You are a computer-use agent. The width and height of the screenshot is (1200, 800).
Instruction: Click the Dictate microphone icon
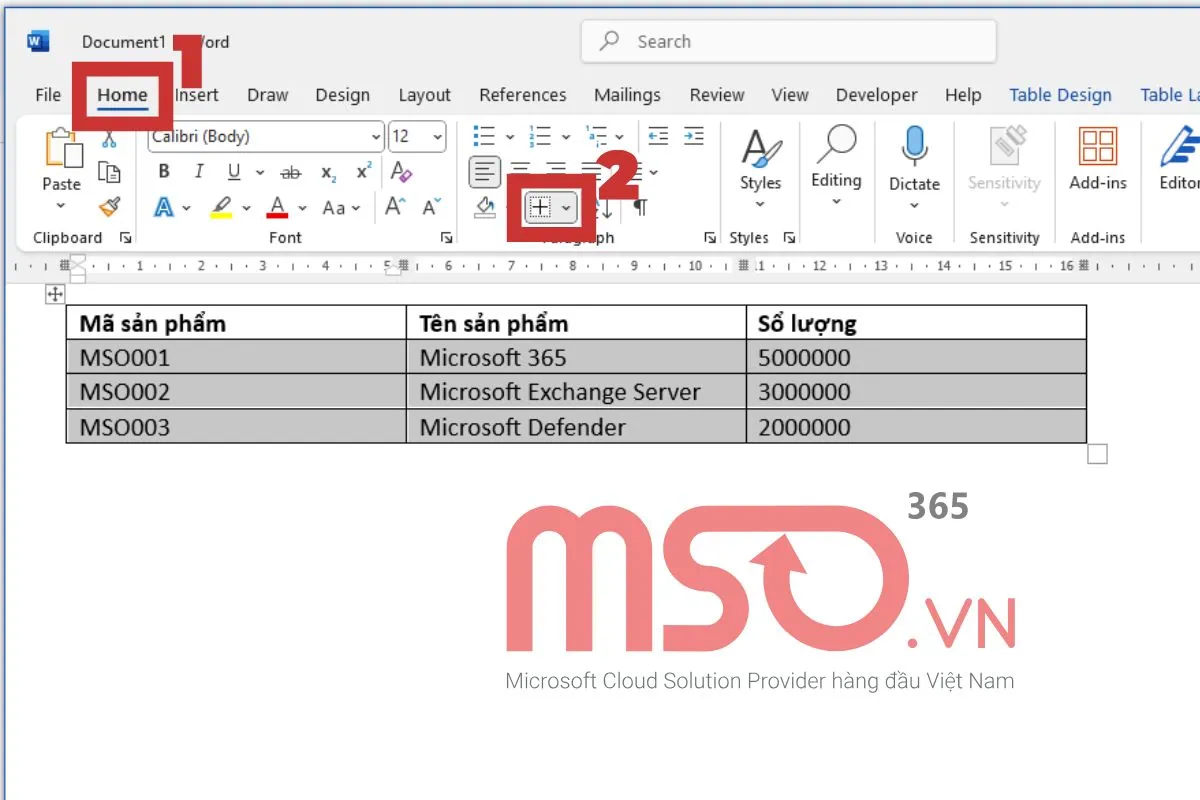click(914, 148)
